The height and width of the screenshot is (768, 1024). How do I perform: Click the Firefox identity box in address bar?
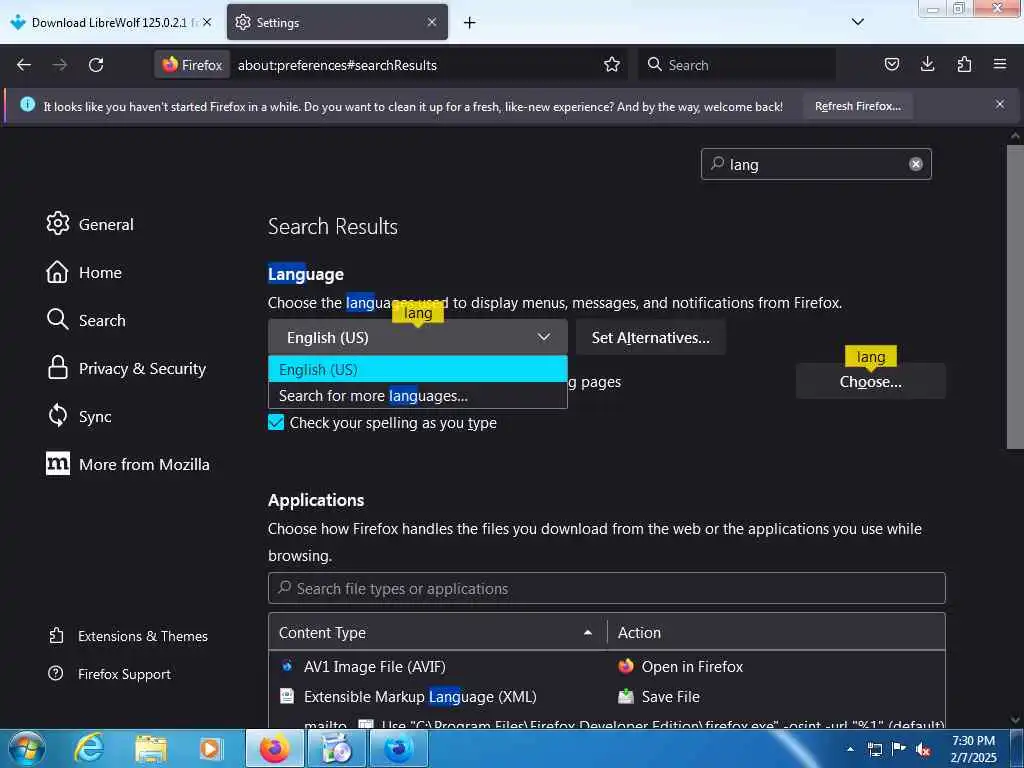pos(192,65)
